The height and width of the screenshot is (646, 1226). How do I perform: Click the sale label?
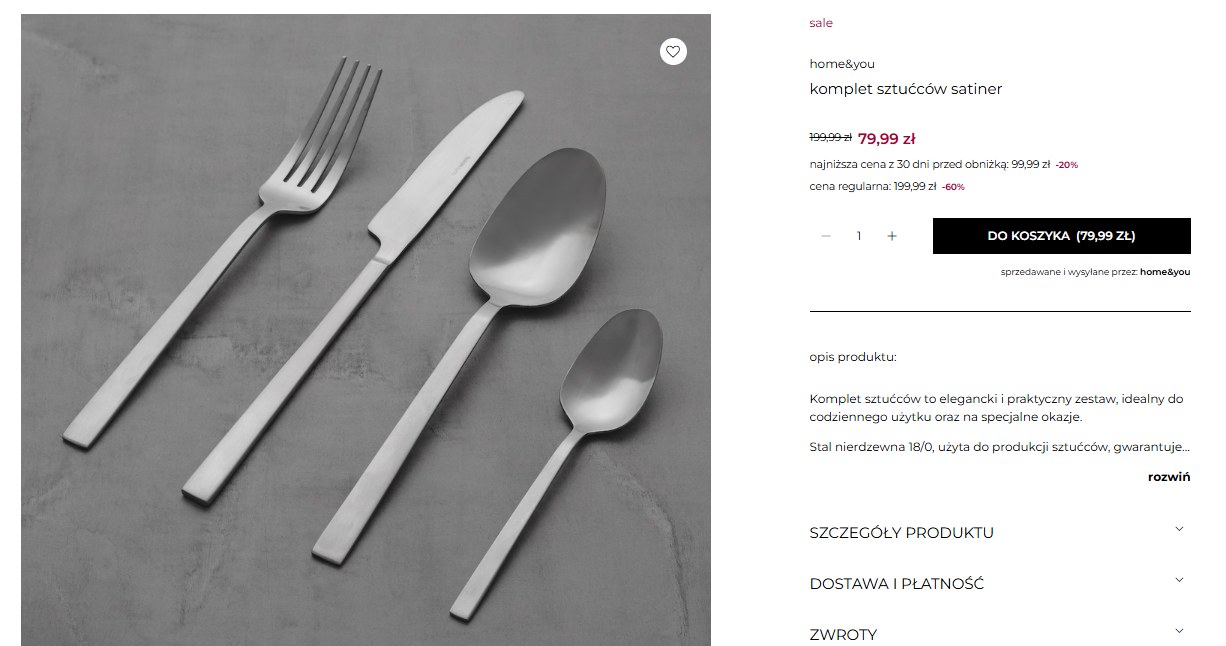pyautogui.click(x=821, y=23)
